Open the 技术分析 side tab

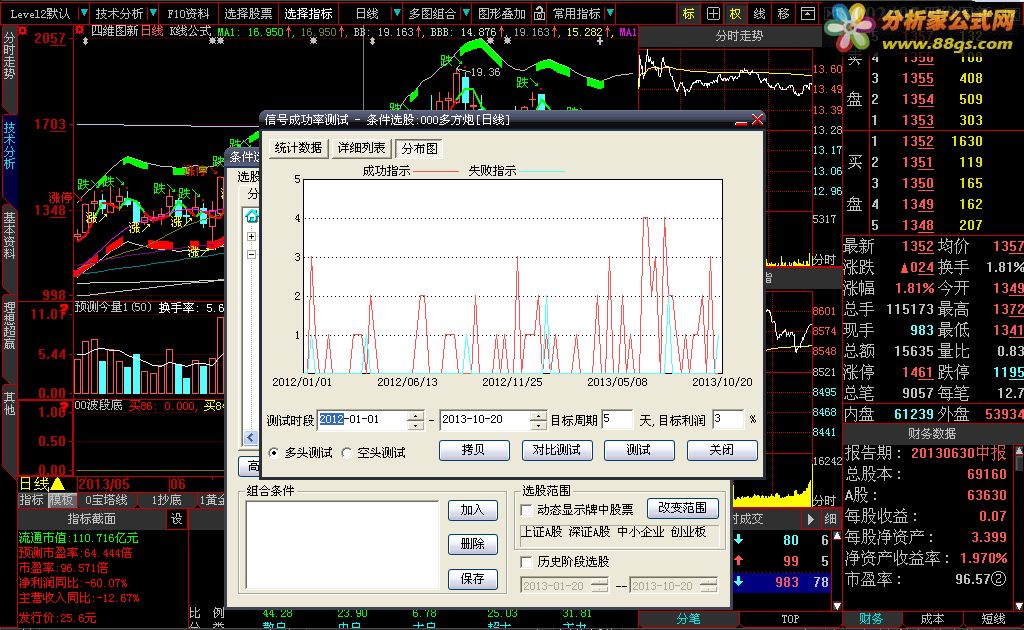click(9, 145)
